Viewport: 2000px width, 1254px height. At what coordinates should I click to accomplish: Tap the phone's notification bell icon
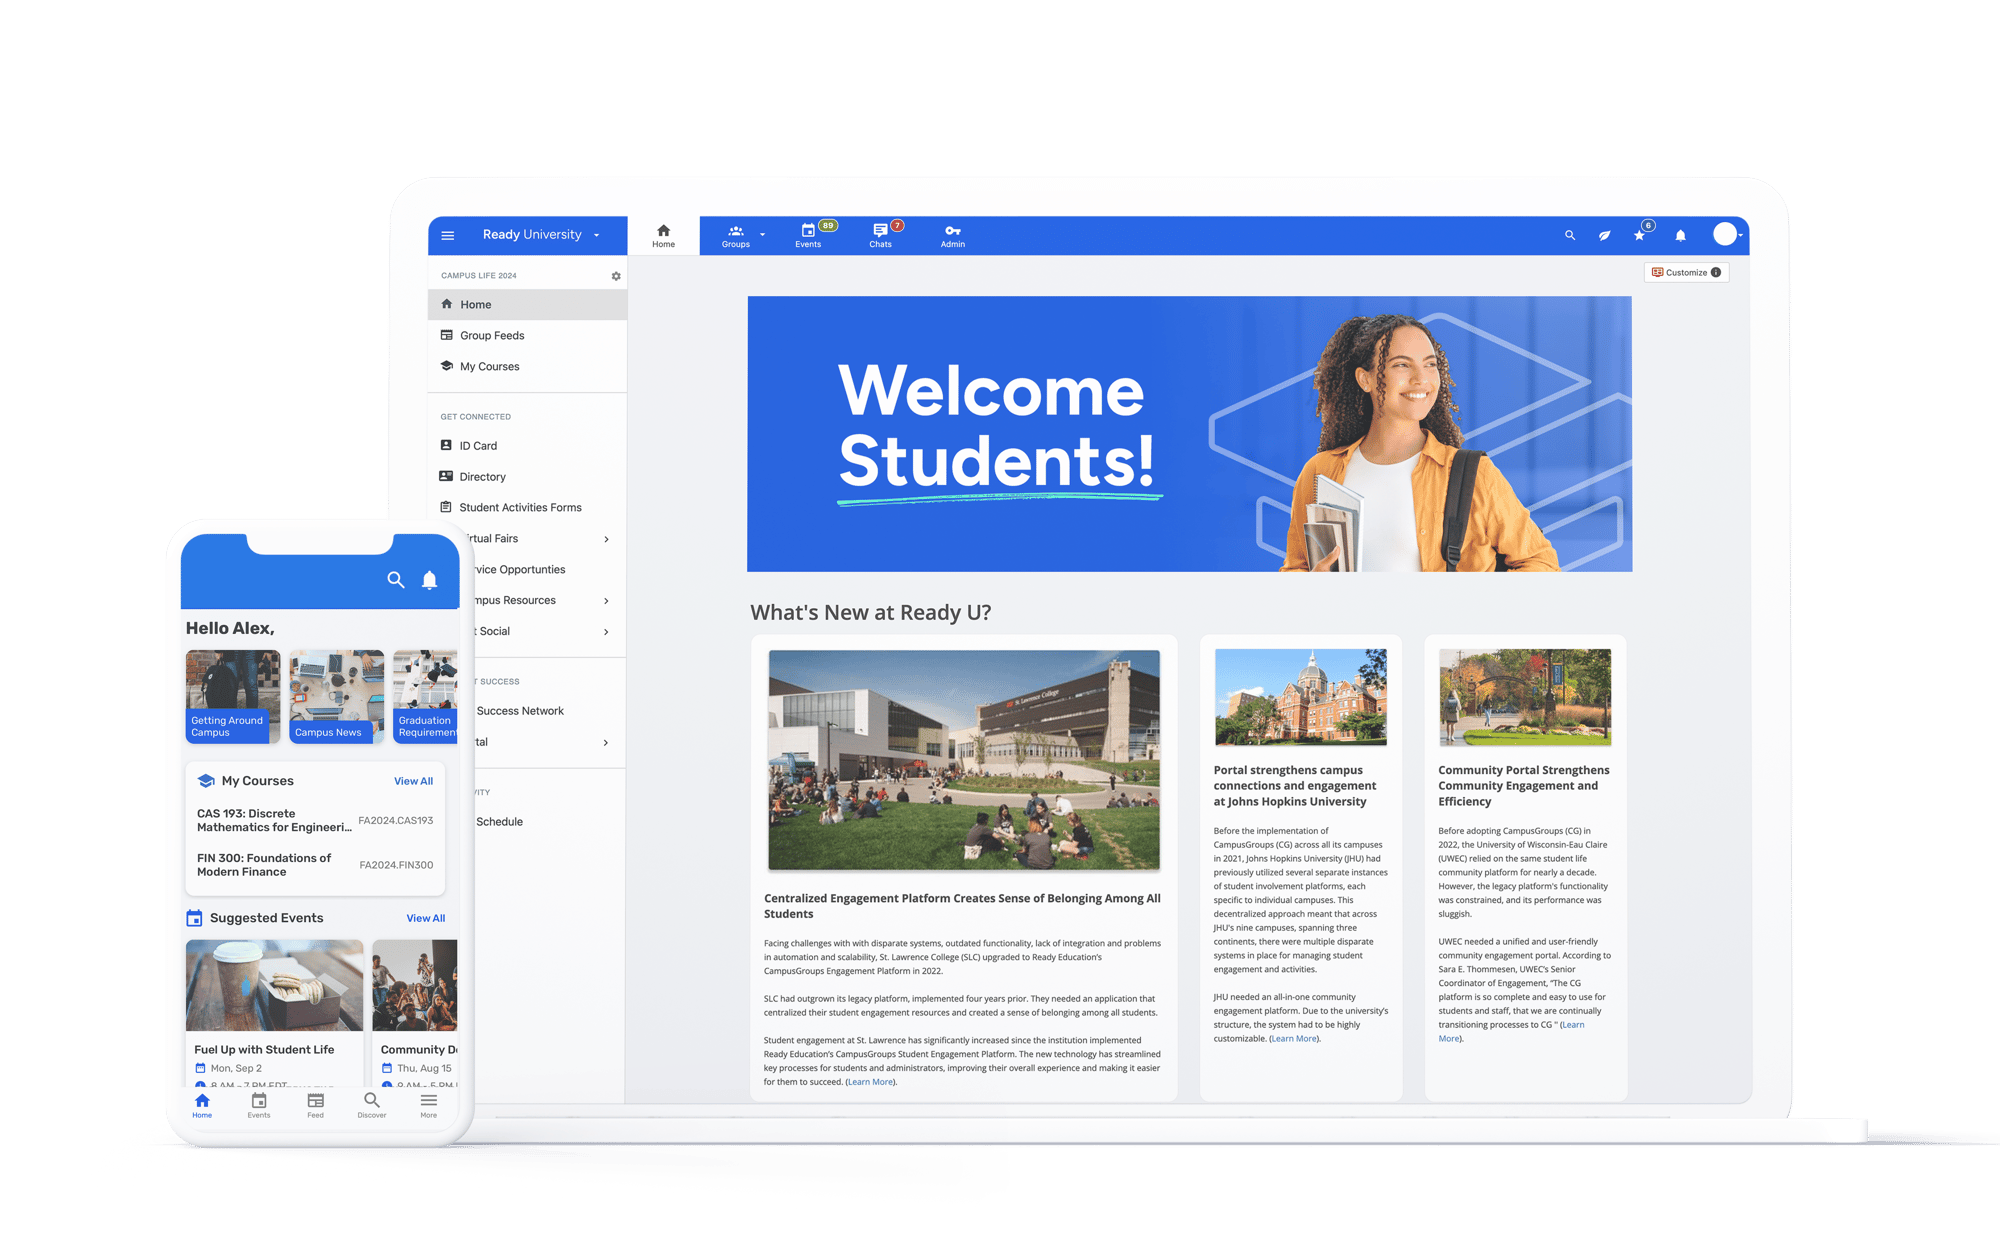click(430, 580)
